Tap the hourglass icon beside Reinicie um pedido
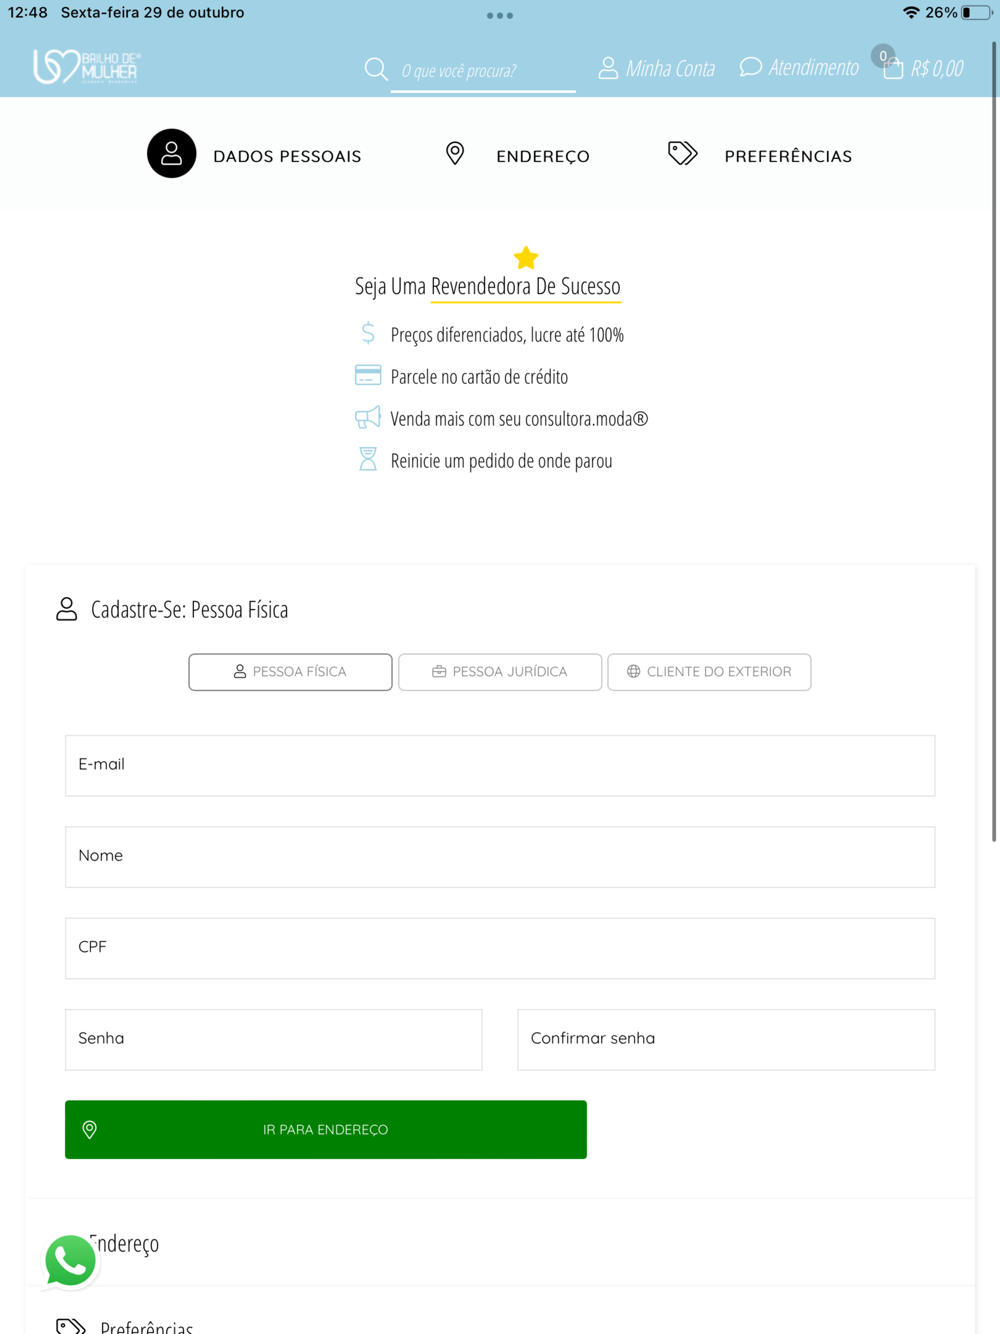This screenshot has width=1000, height=1334. coord(368,459)
